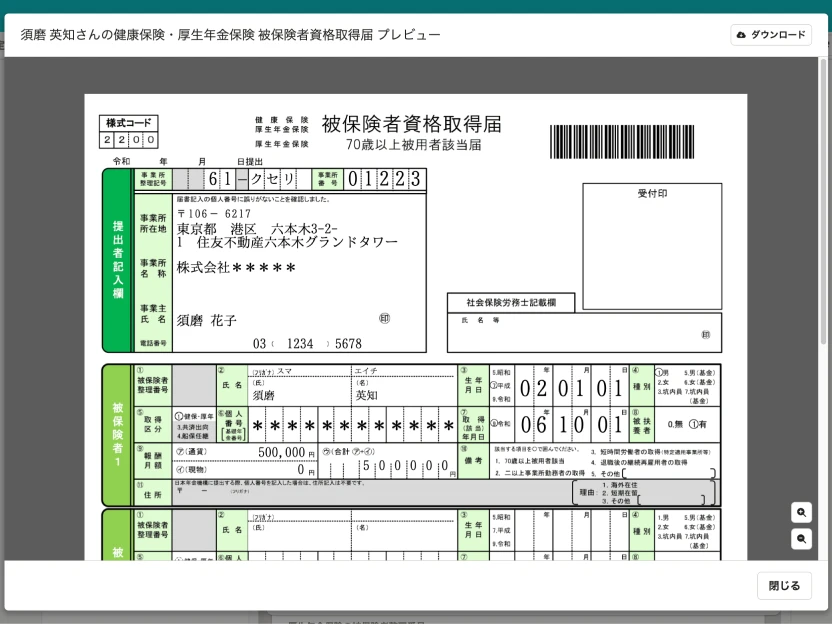
Task: Click the zoom-out magnifier icon
Action: coord(803,539)
